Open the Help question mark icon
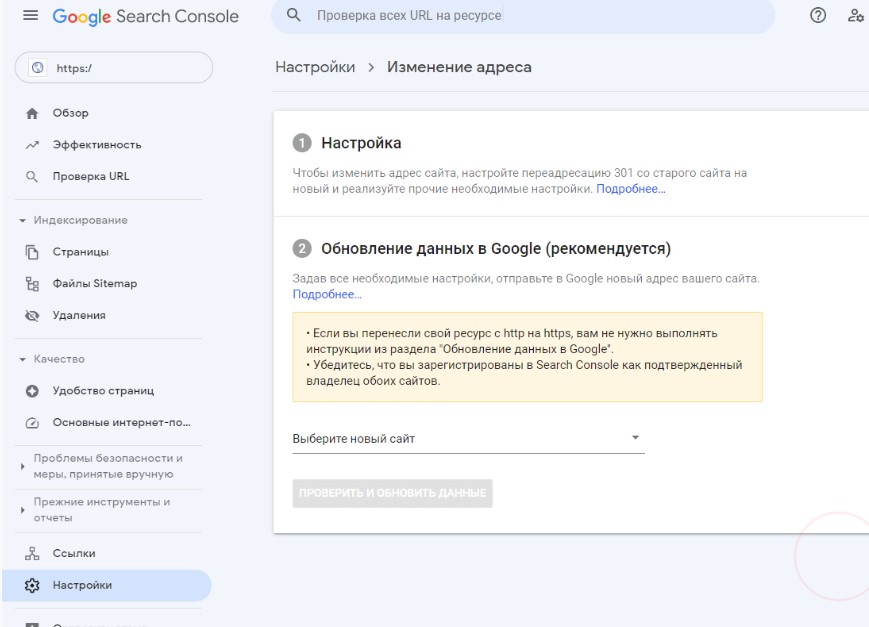 coord(817,15)
